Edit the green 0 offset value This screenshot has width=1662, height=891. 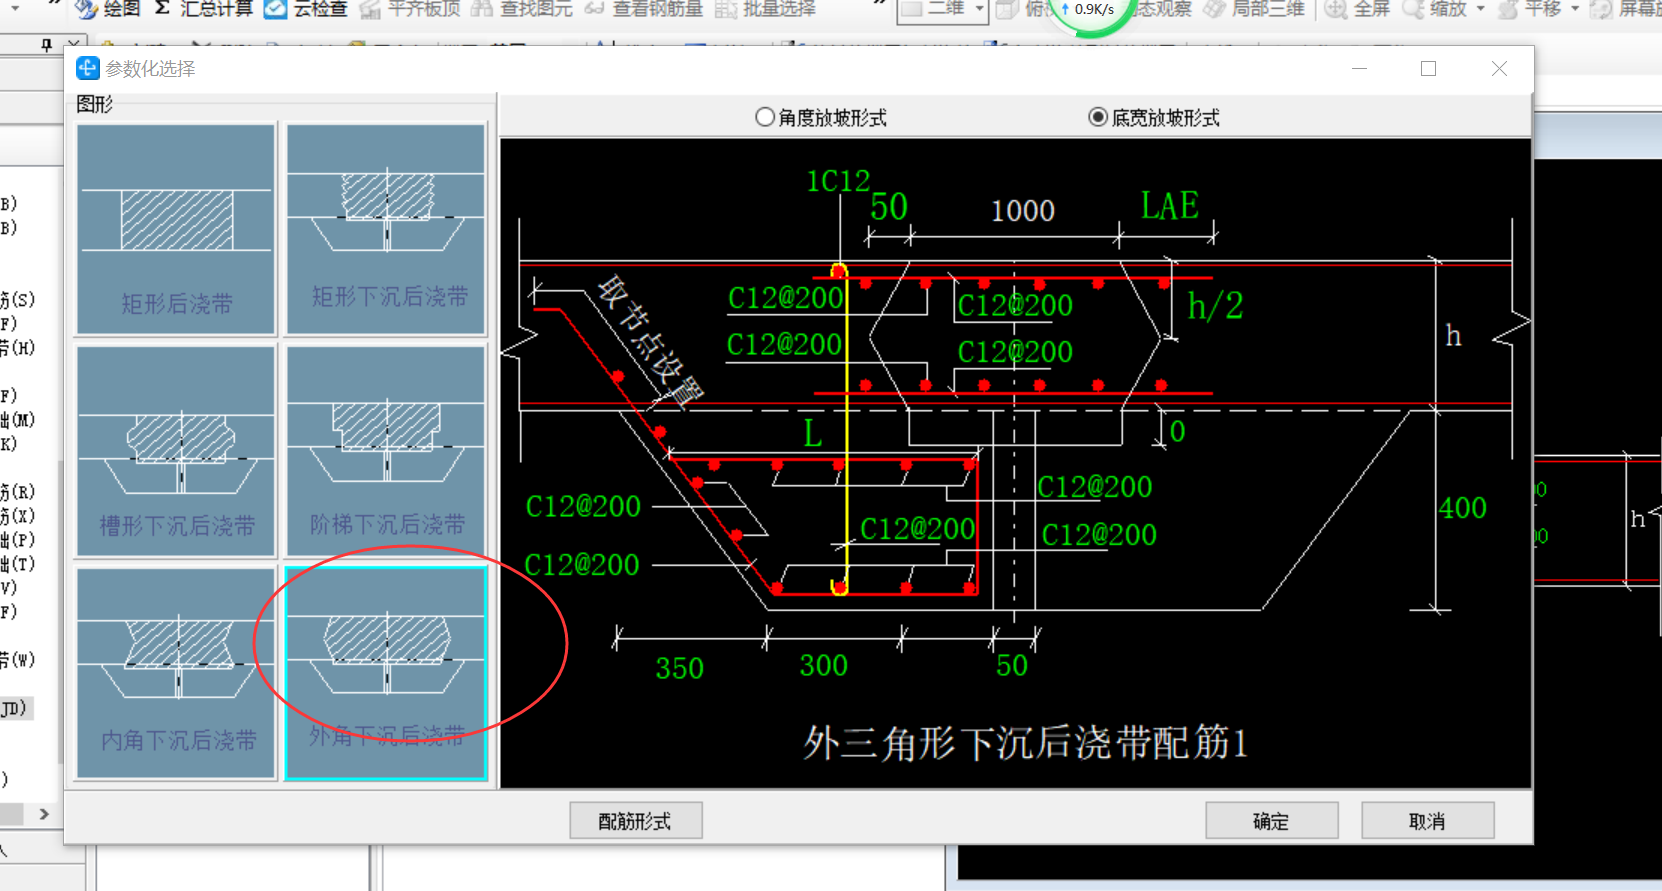[x=1178, y=431]
